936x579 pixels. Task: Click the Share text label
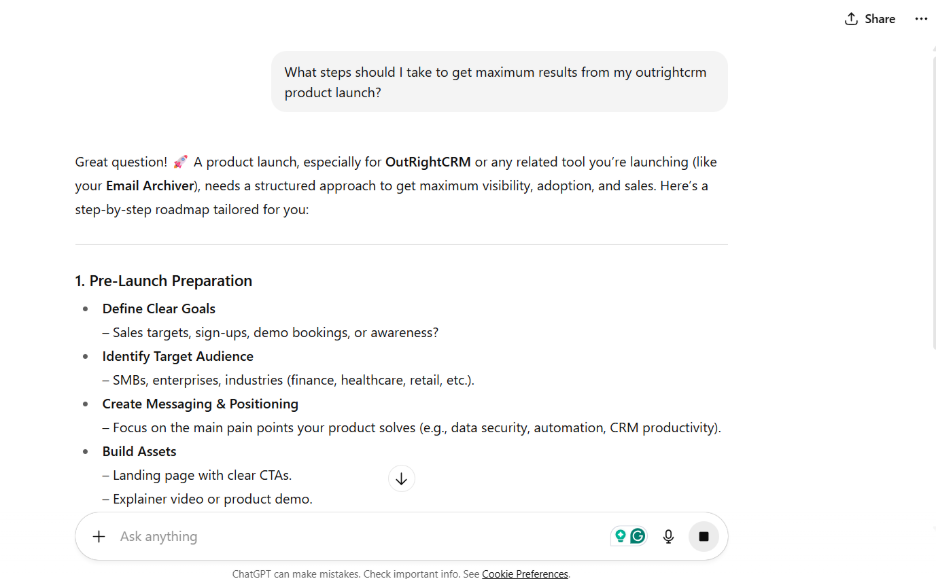(x=880, y=19)
